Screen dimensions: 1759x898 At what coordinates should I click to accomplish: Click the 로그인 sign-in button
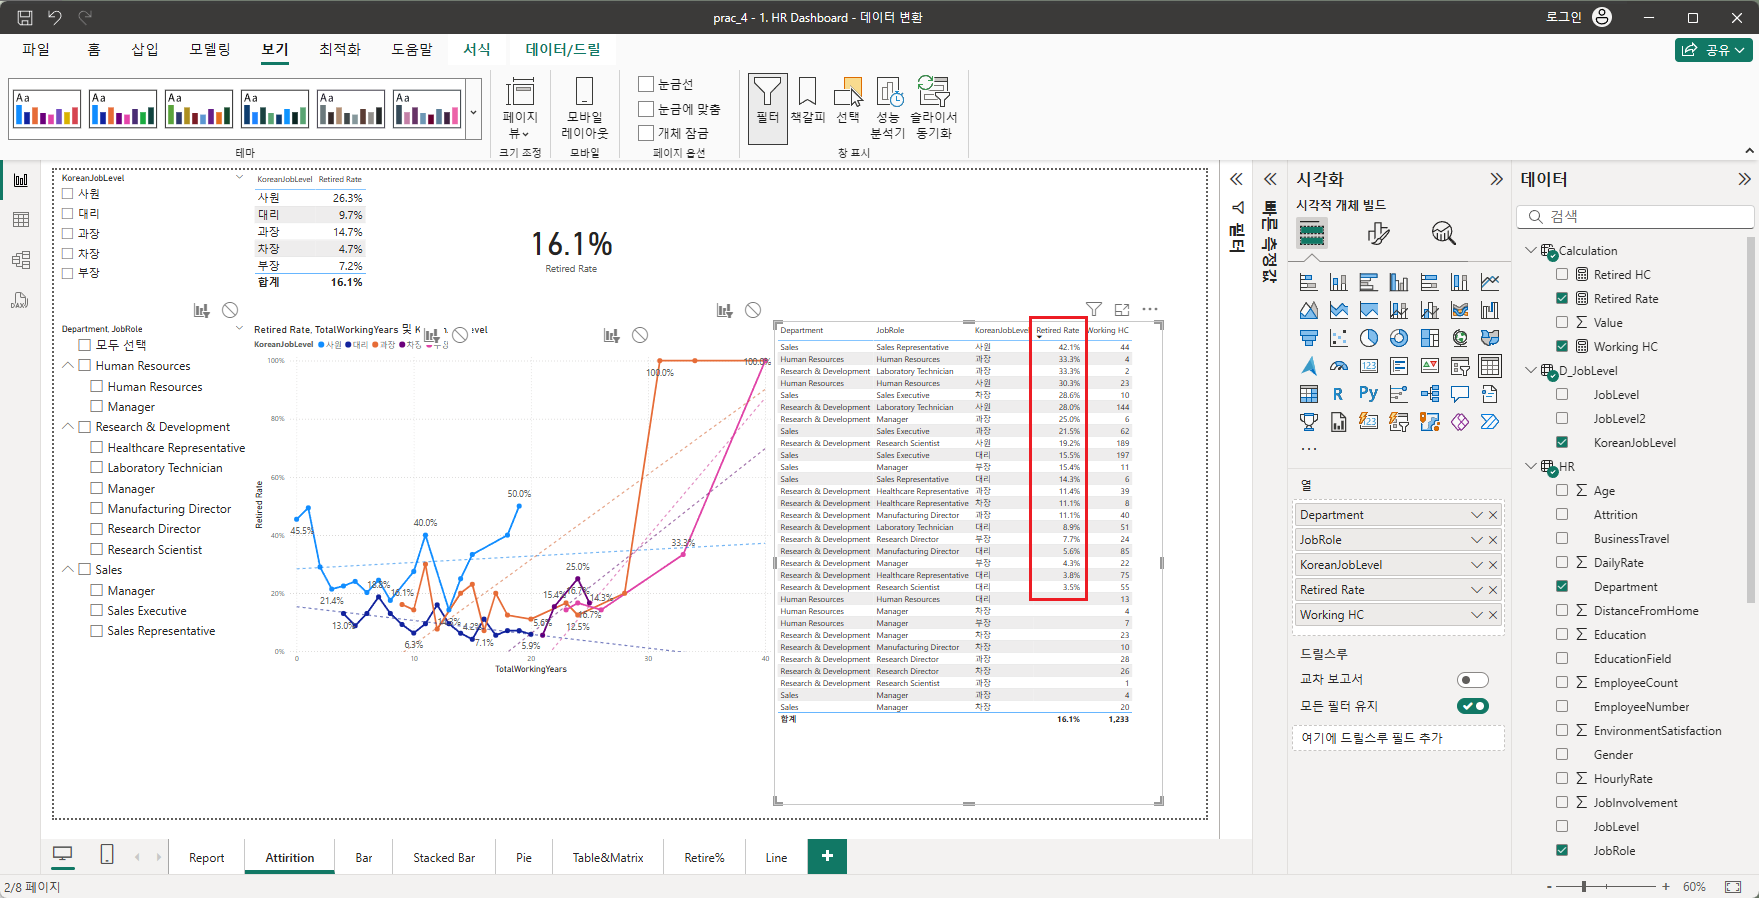(1580, 17)
